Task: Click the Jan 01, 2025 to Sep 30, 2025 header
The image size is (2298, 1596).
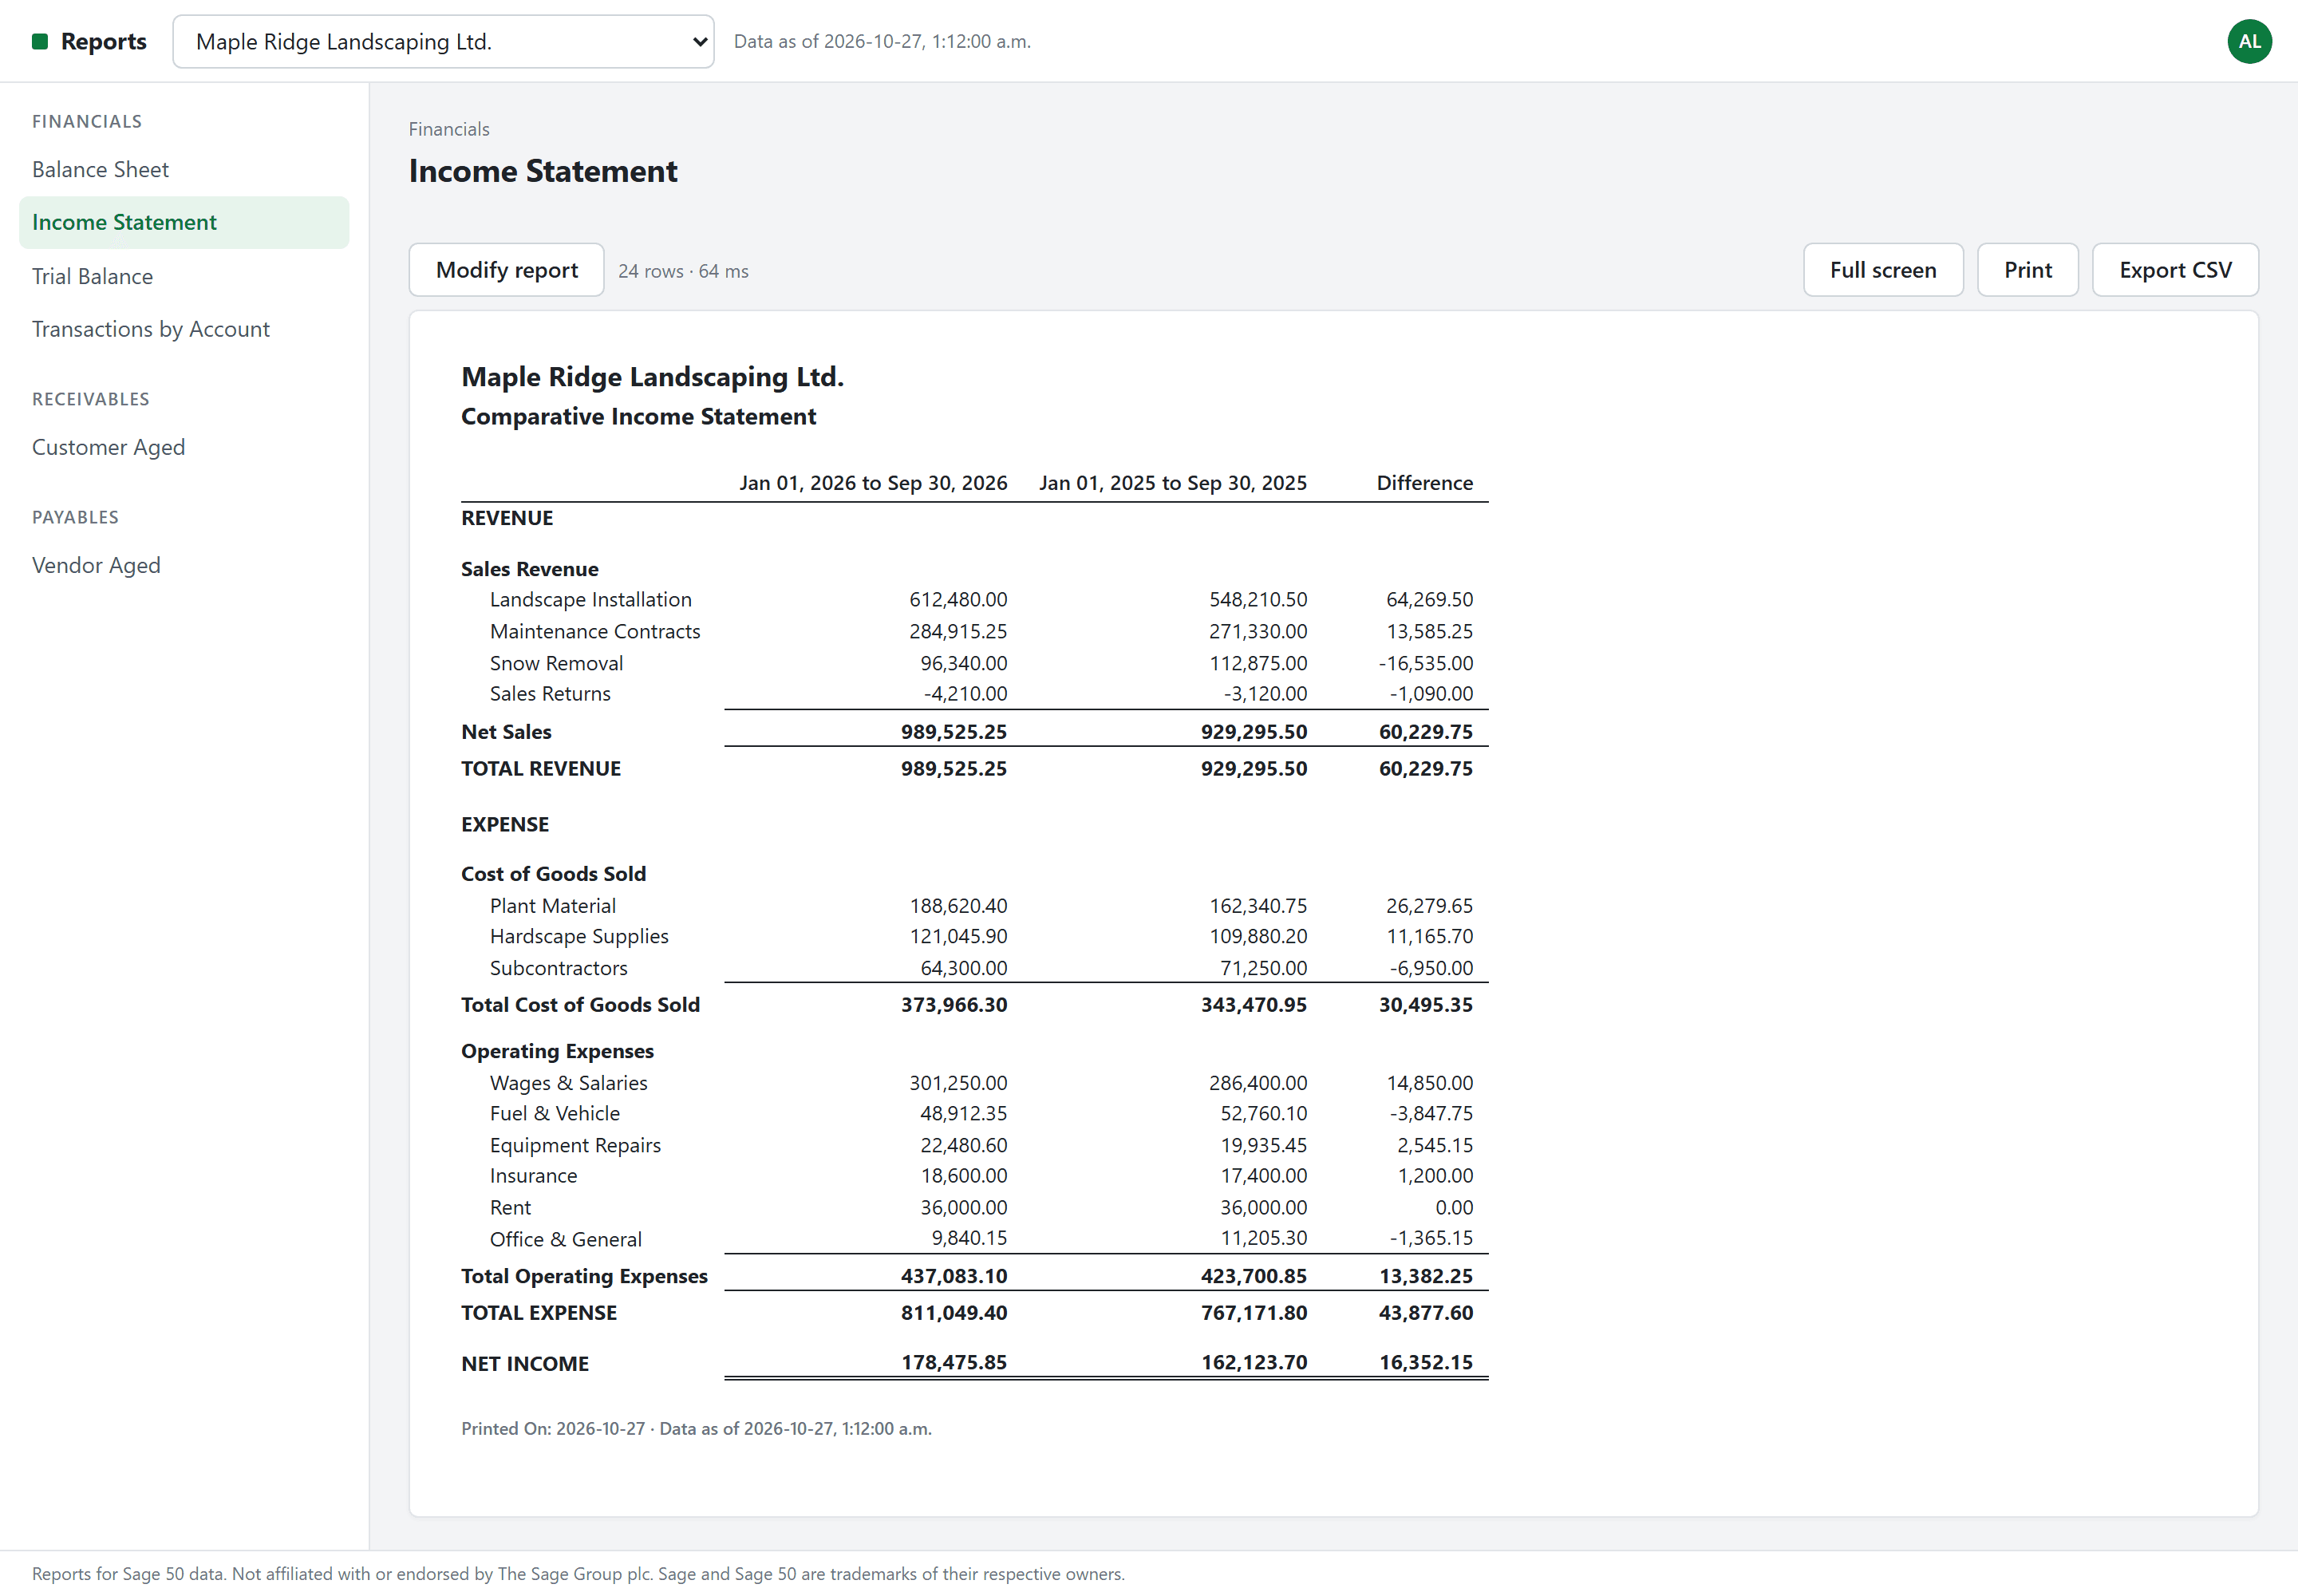Action: 1172,483
